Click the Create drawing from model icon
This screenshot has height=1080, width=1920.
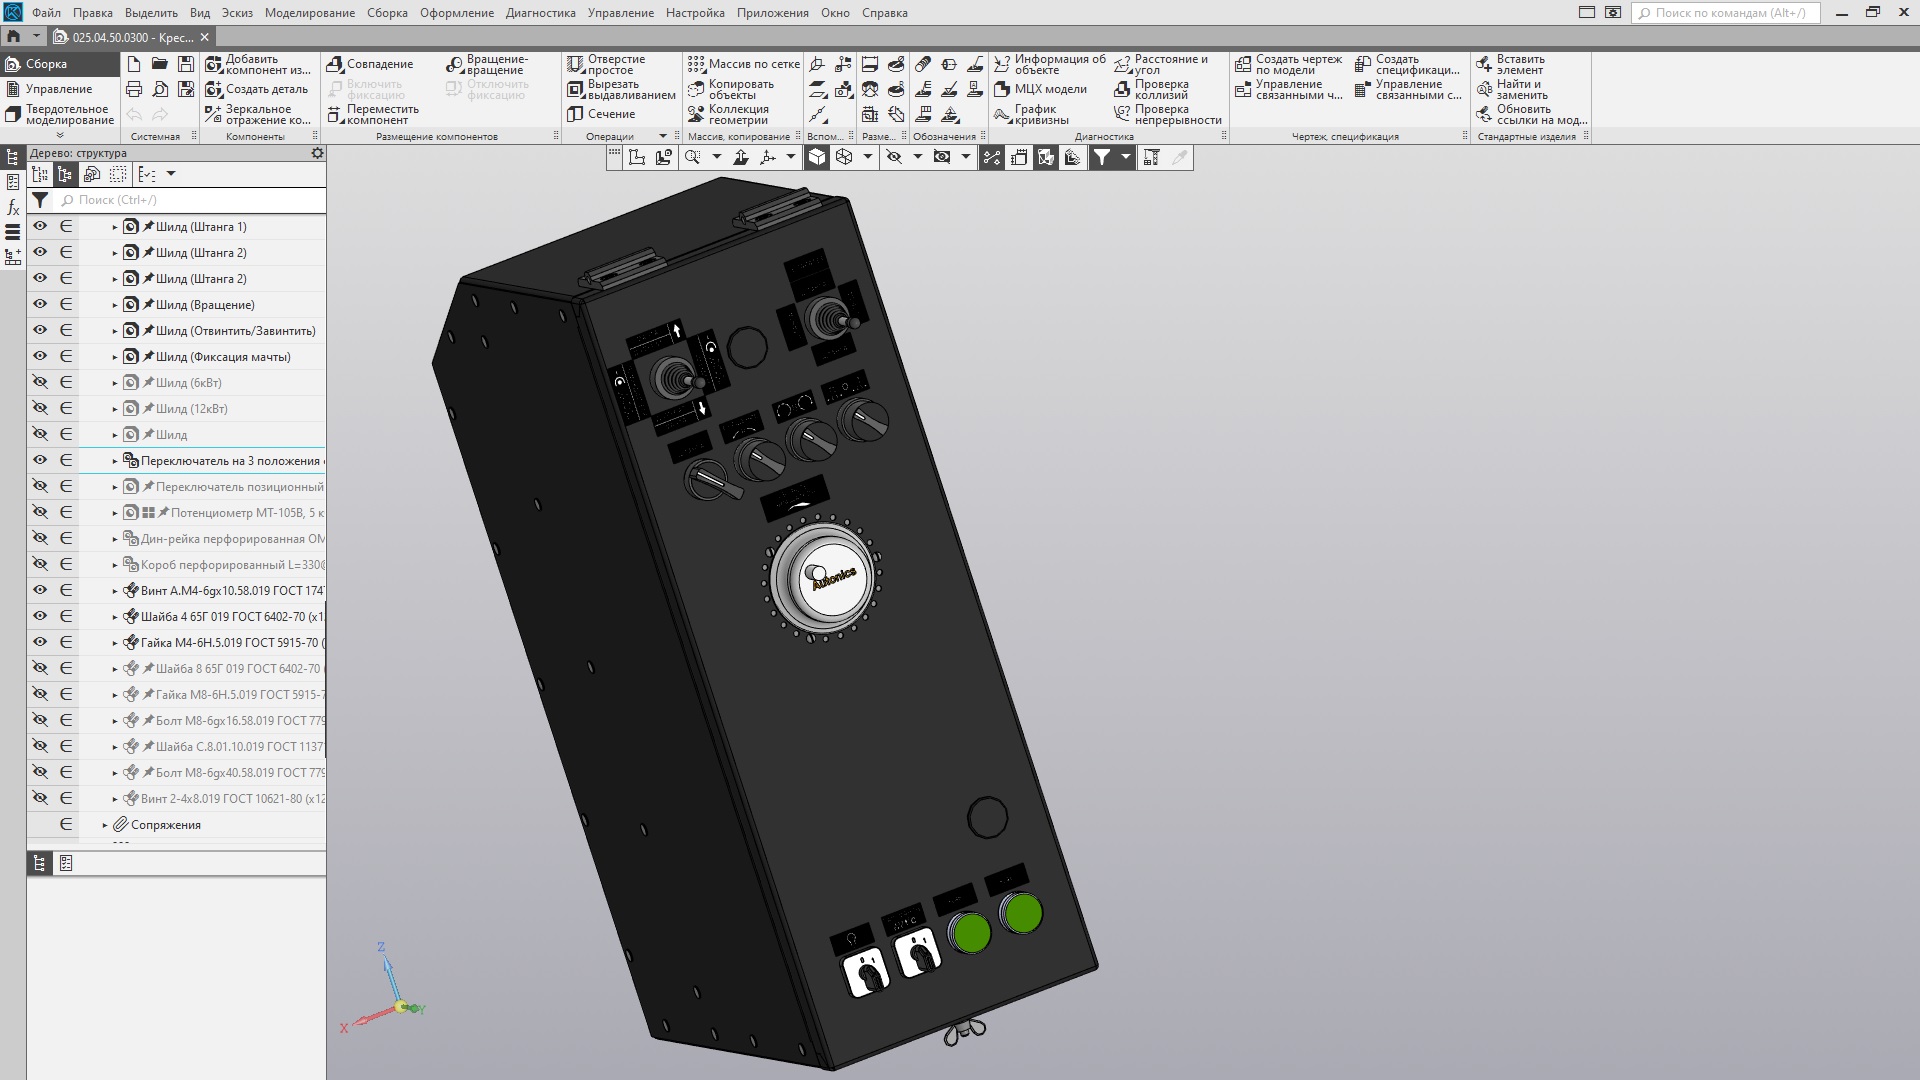pyautogui.click(x=1243, y=65)
